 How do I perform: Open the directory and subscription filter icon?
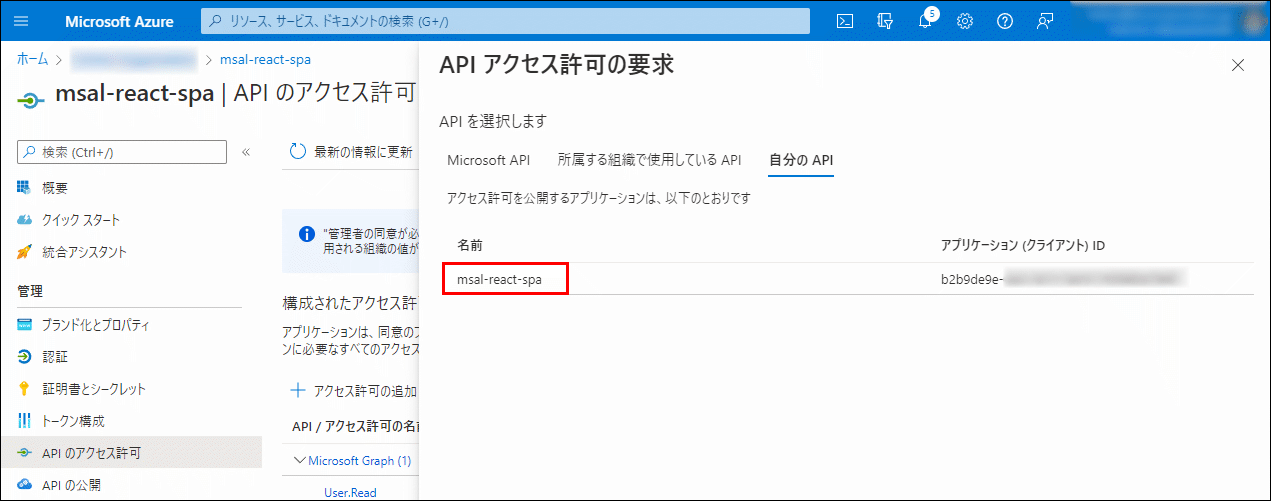click(x=885, y=21)
